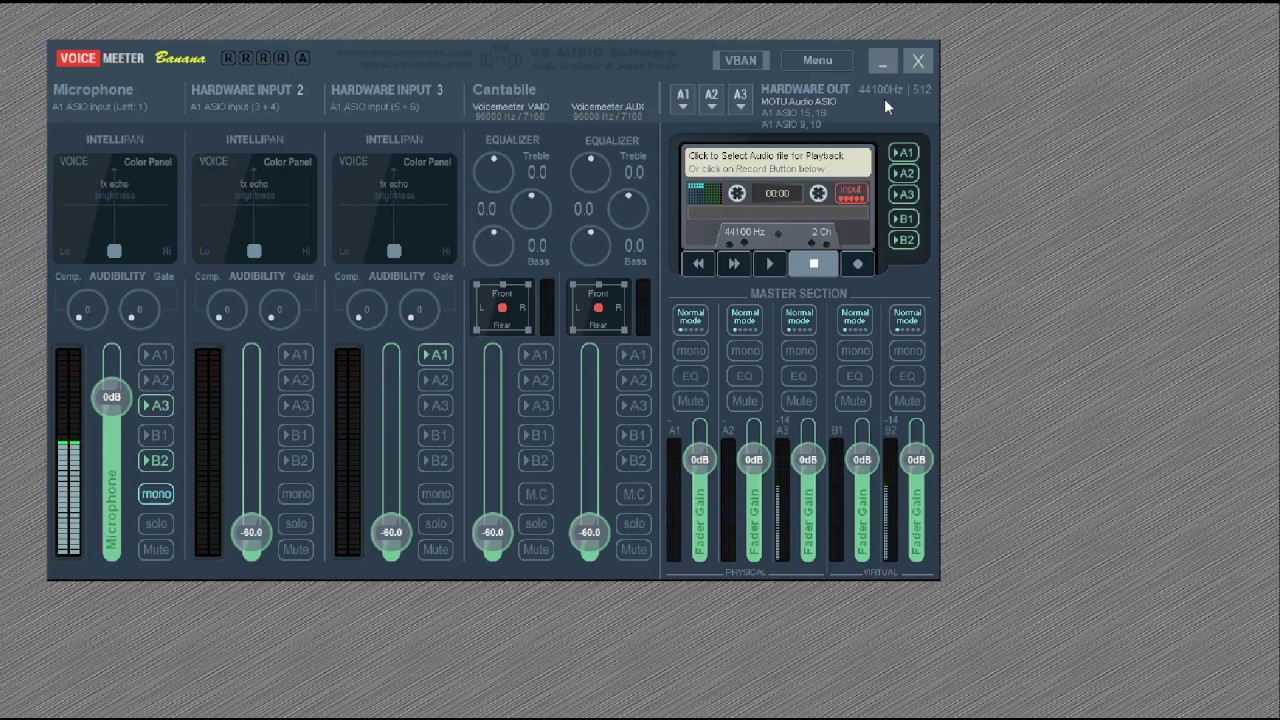Click the Bass knob of Voicemeeter AUX equalizer
1280x720 pixels.
(590, 245)
